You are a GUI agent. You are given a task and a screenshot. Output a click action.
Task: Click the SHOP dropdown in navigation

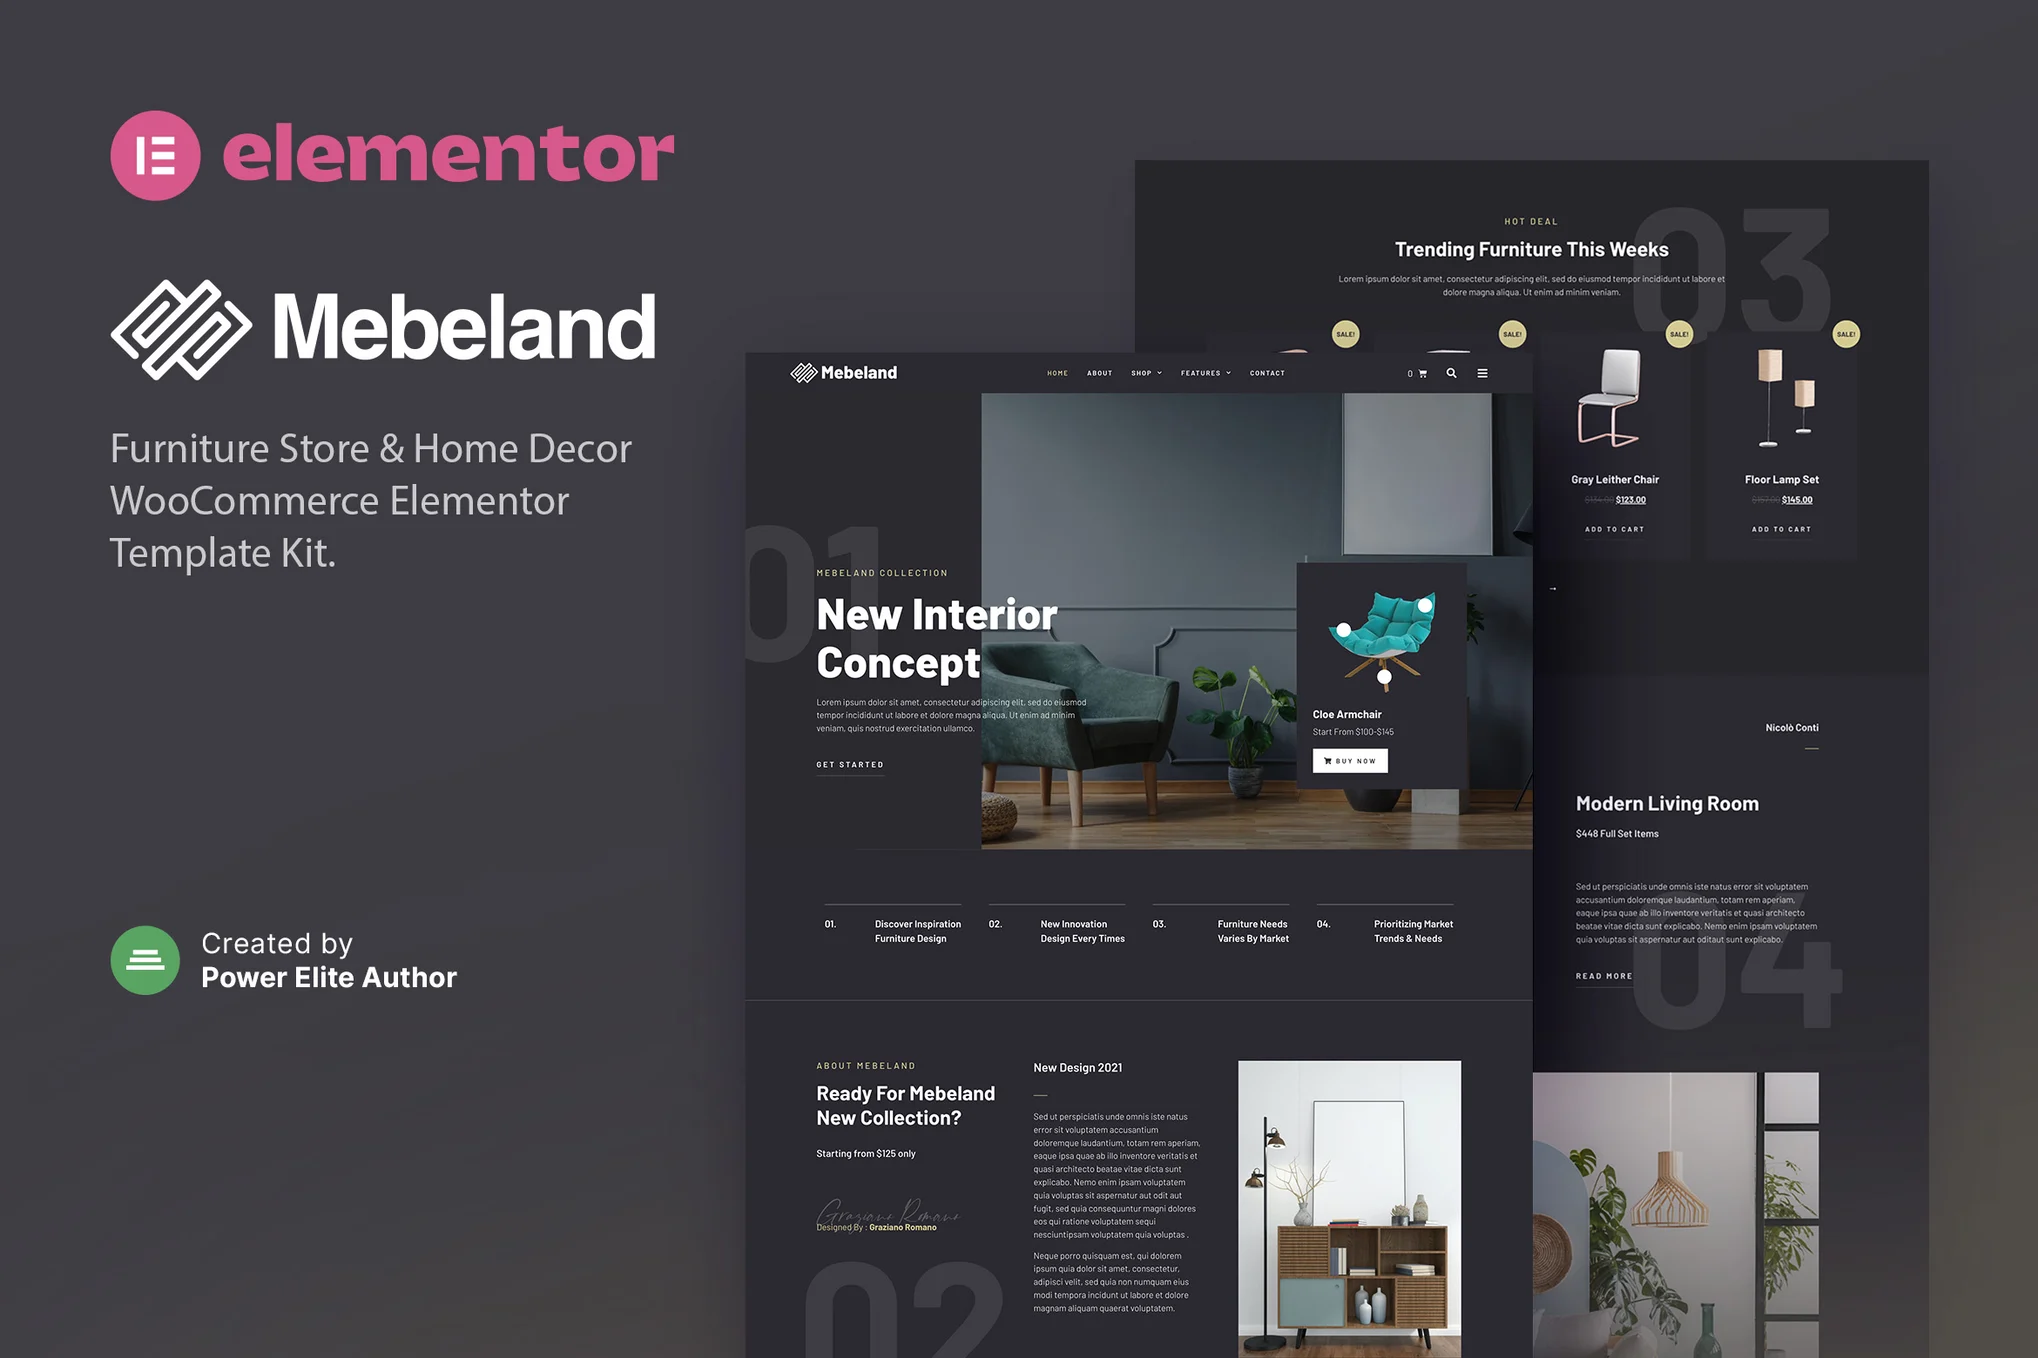1147,373
